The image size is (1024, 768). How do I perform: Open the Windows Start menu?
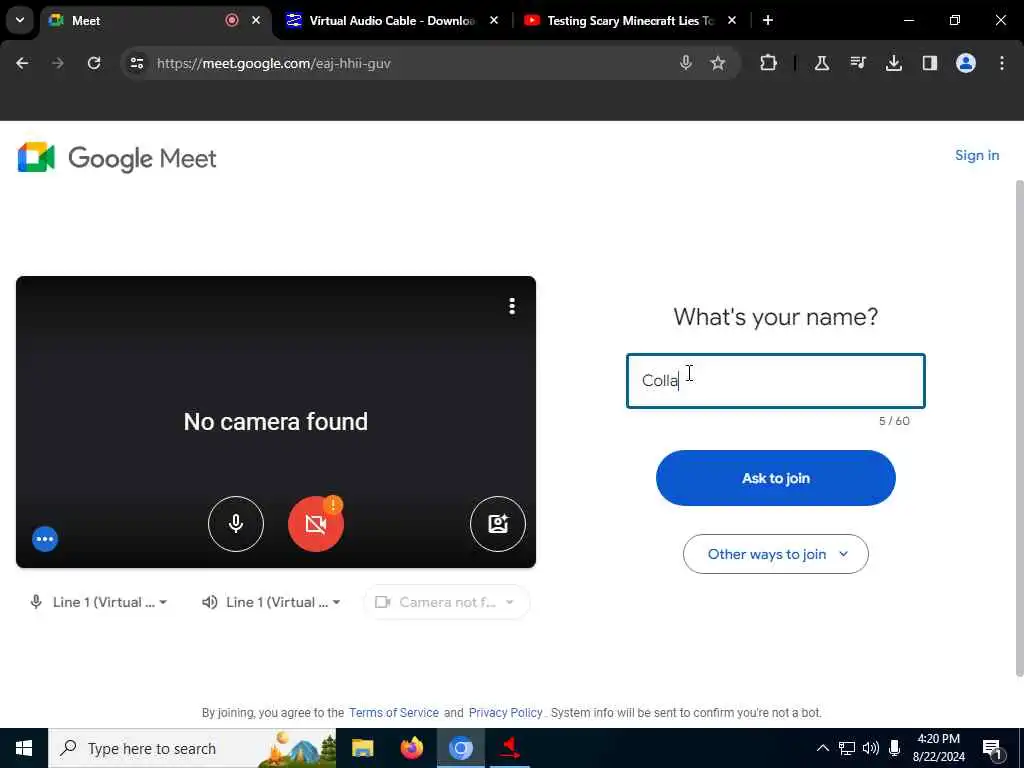tap(24, 748)
